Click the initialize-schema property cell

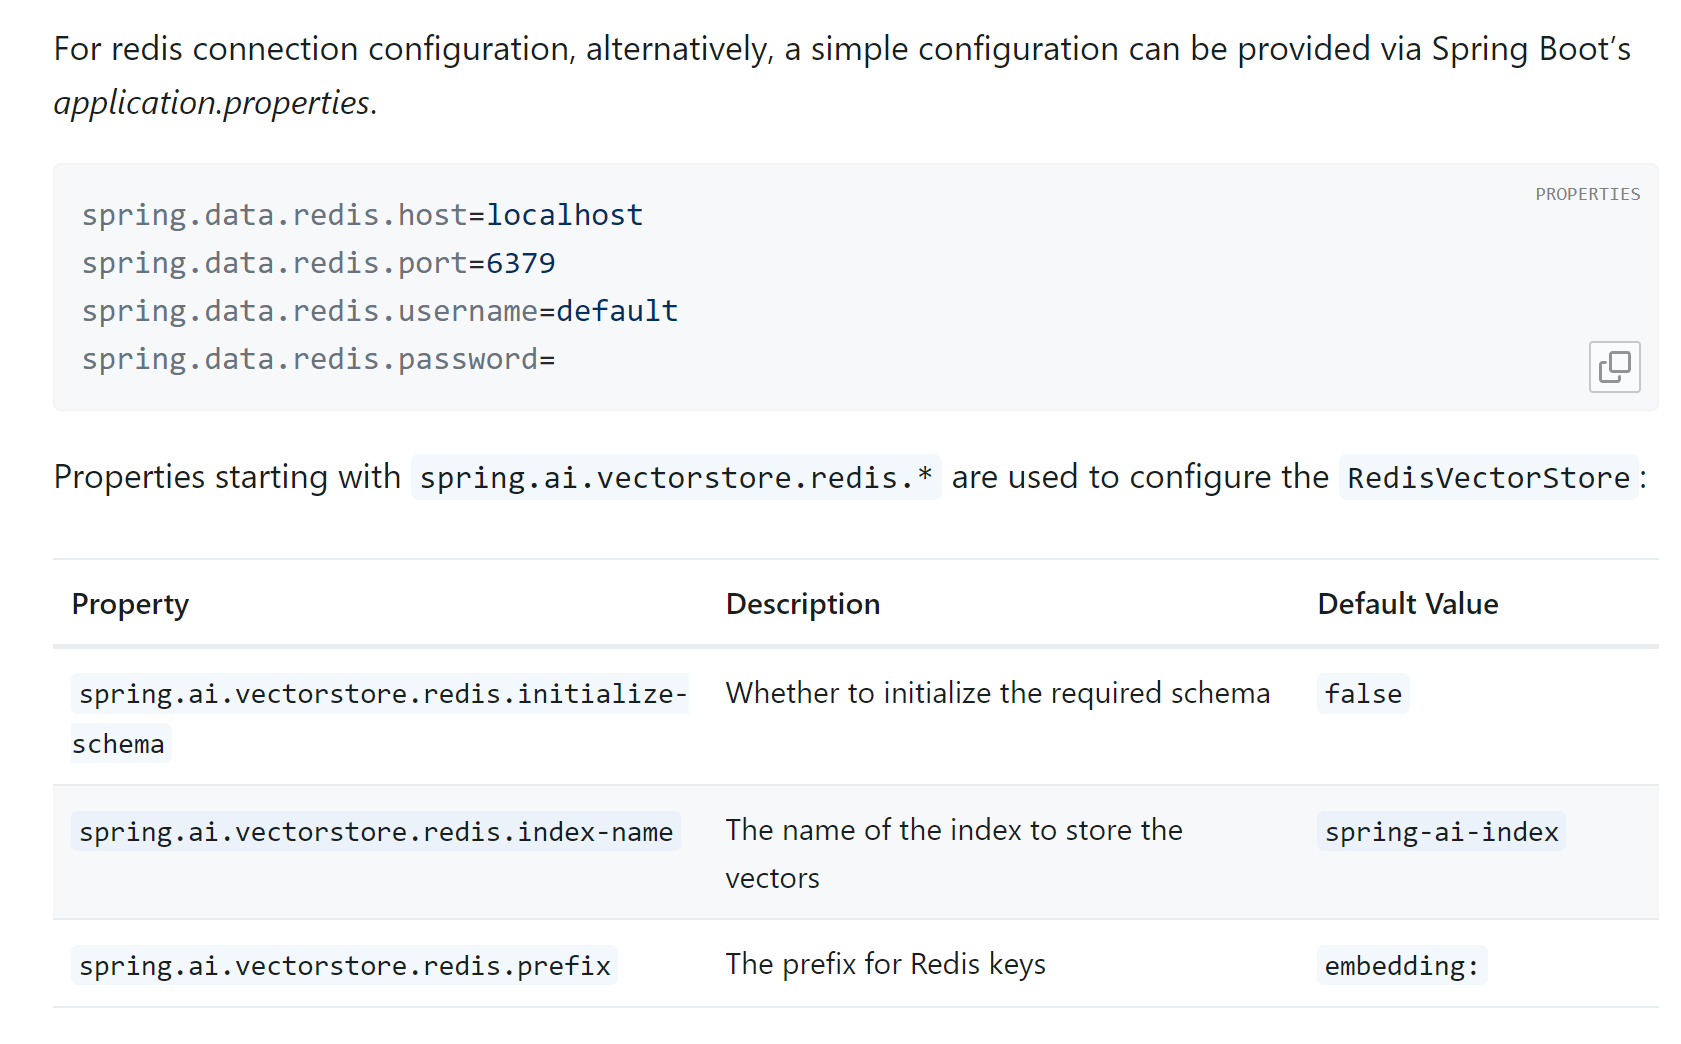[x=380, y=718]
